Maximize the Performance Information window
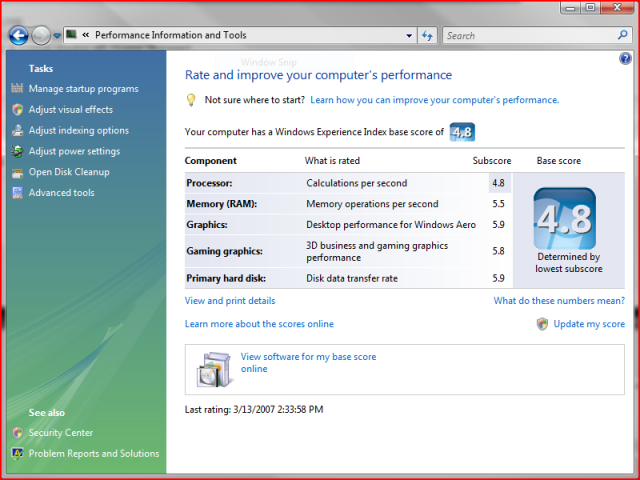This screenshot has width=640, height=480. point(590,8)
